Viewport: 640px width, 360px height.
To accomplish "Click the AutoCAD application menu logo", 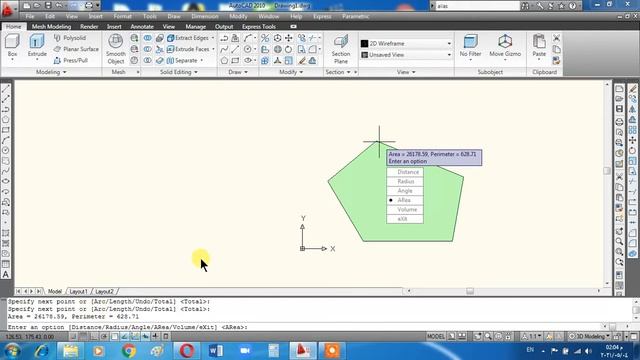I will coord(7,9).
